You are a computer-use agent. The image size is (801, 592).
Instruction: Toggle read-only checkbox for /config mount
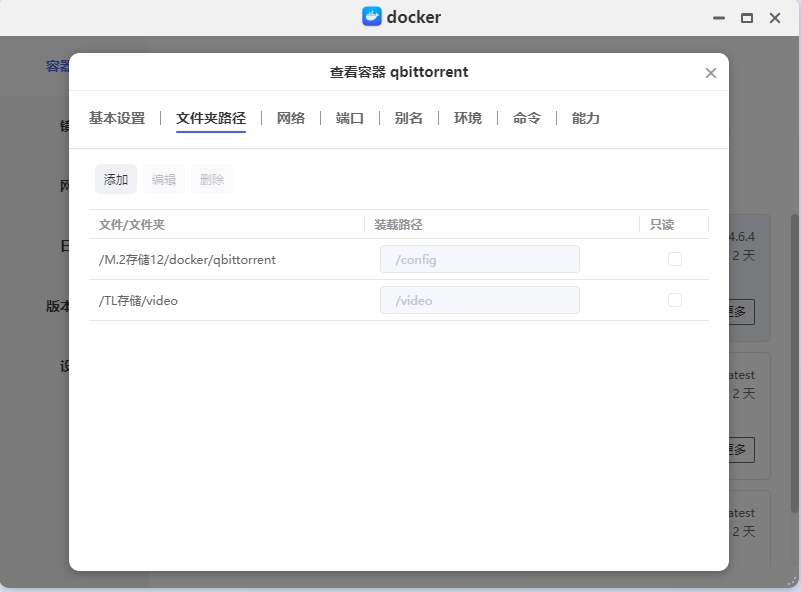tap(675, 259)
